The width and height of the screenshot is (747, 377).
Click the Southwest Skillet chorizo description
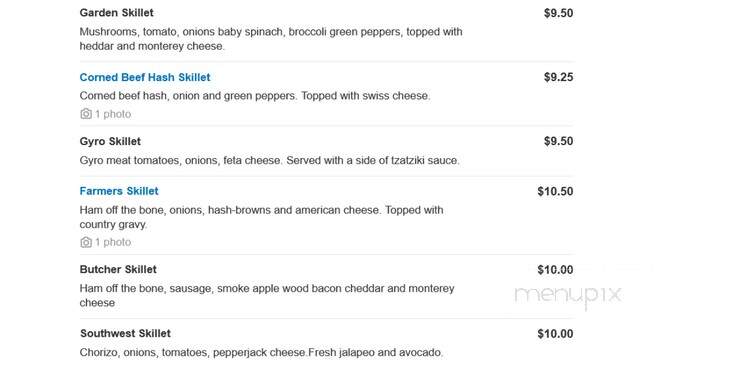(x=261, y=353)
